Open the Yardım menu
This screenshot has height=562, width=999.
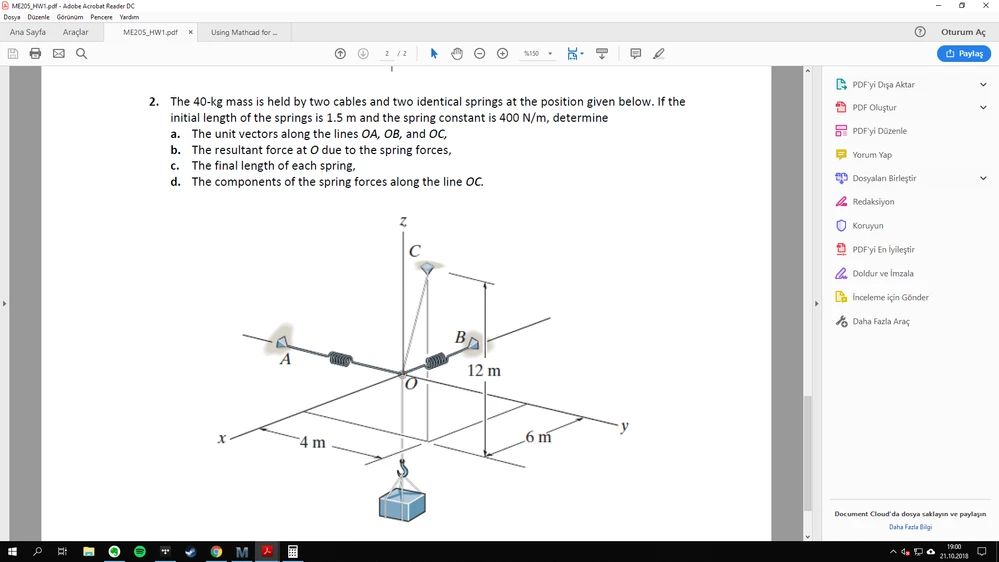click(129, 17)
